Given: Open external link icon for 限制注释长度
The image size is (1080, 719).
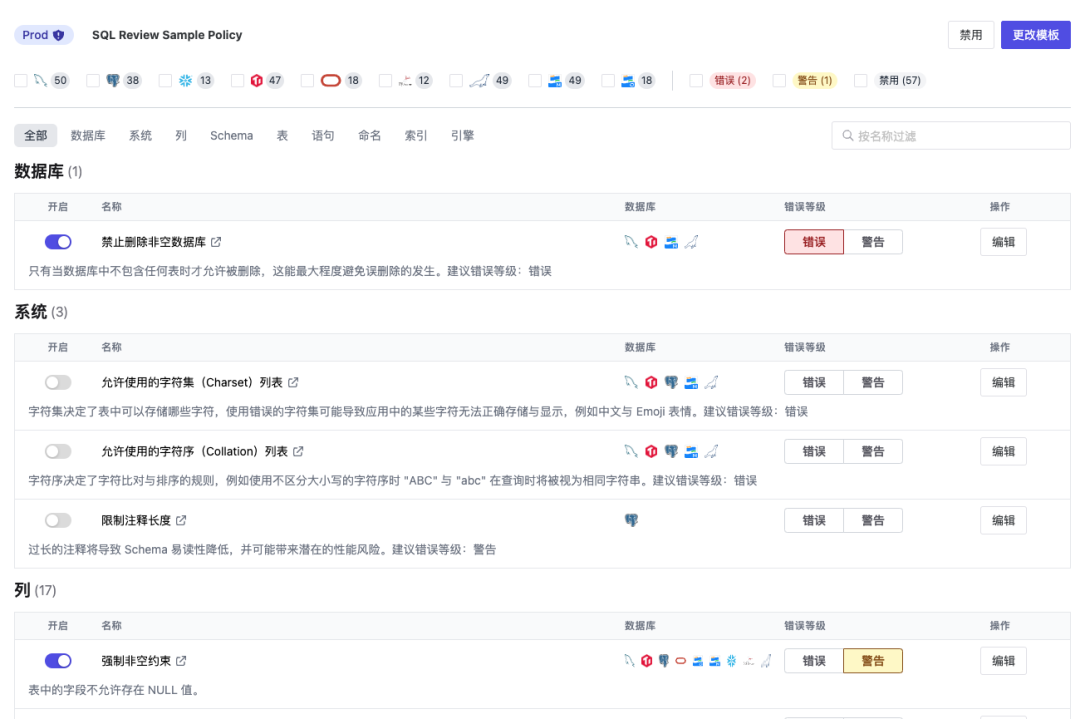Looking at the screenshot, I should [181, 520].
